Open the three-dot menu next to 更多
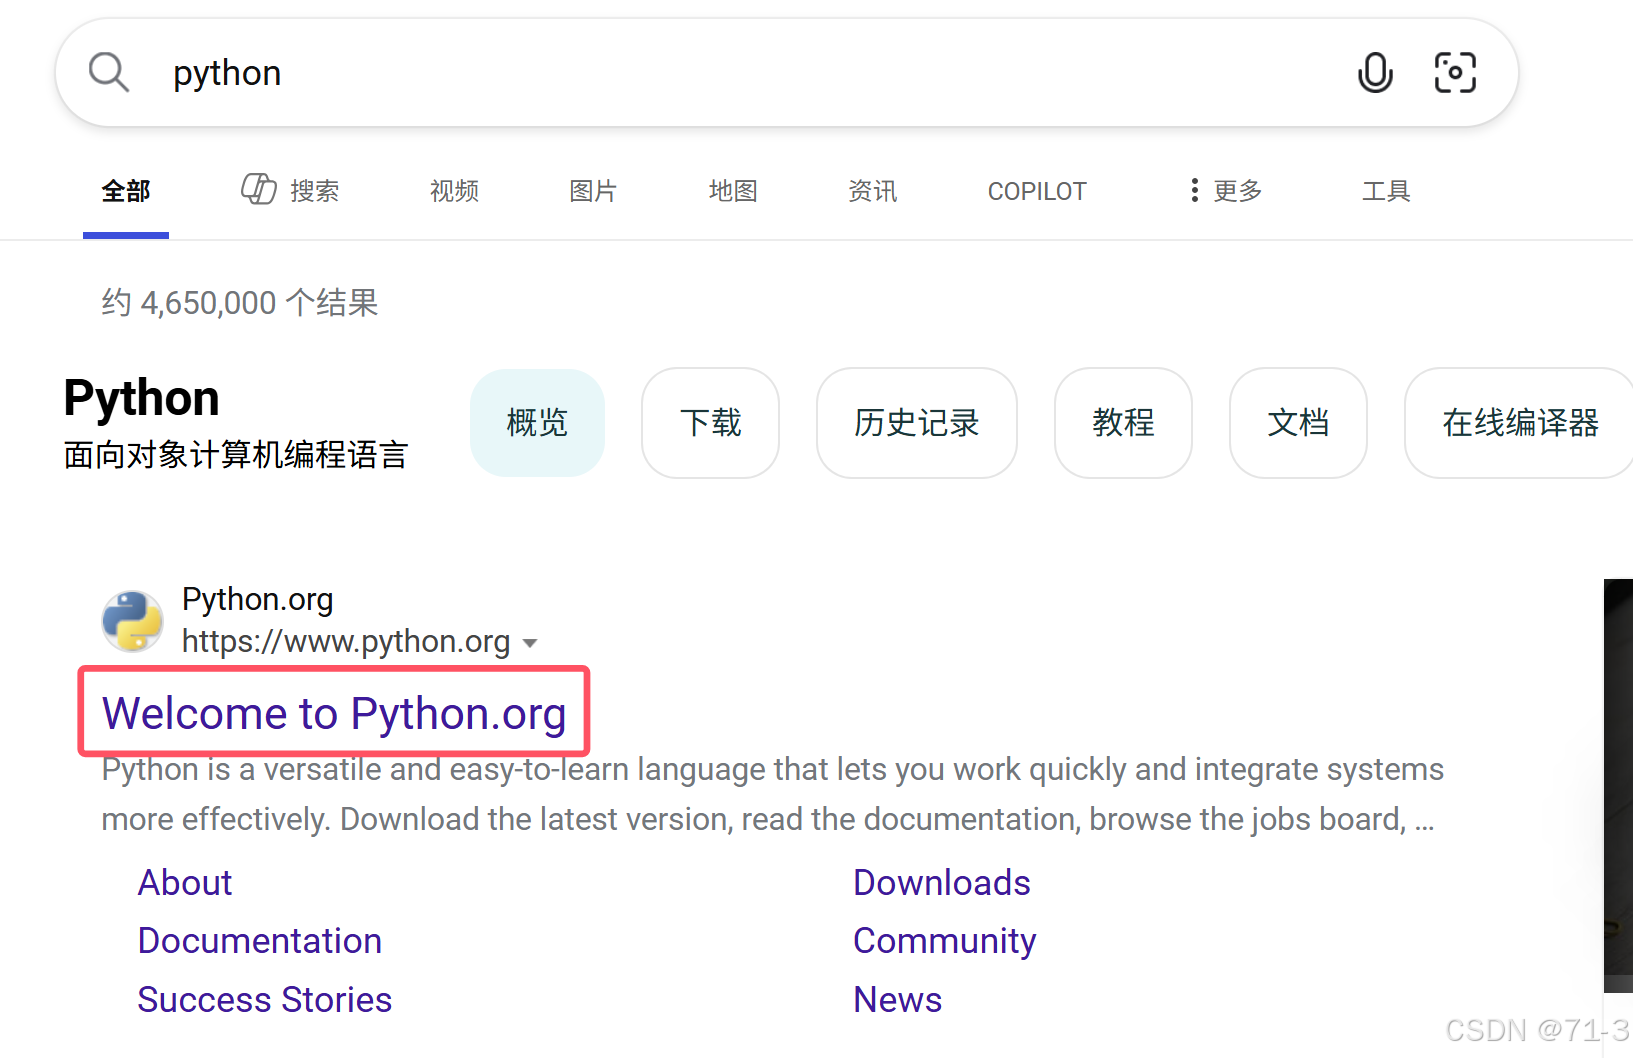Image resolution: width=1633 pixels, height=1058 pixels. [1193, 189]
